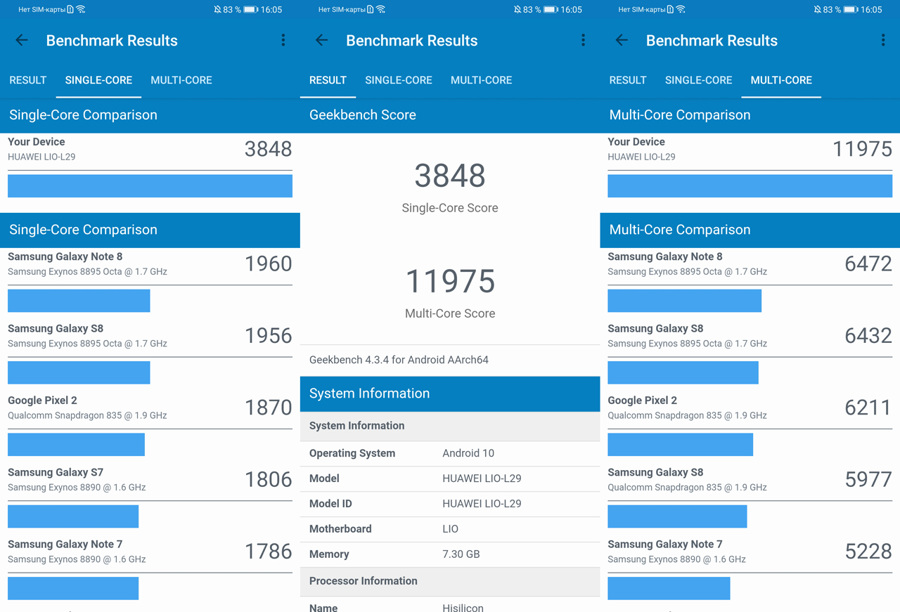Select Processor Information section header
Image resolution: width=900 pixels, height=612 pixels.
click(x=450, y=581)
